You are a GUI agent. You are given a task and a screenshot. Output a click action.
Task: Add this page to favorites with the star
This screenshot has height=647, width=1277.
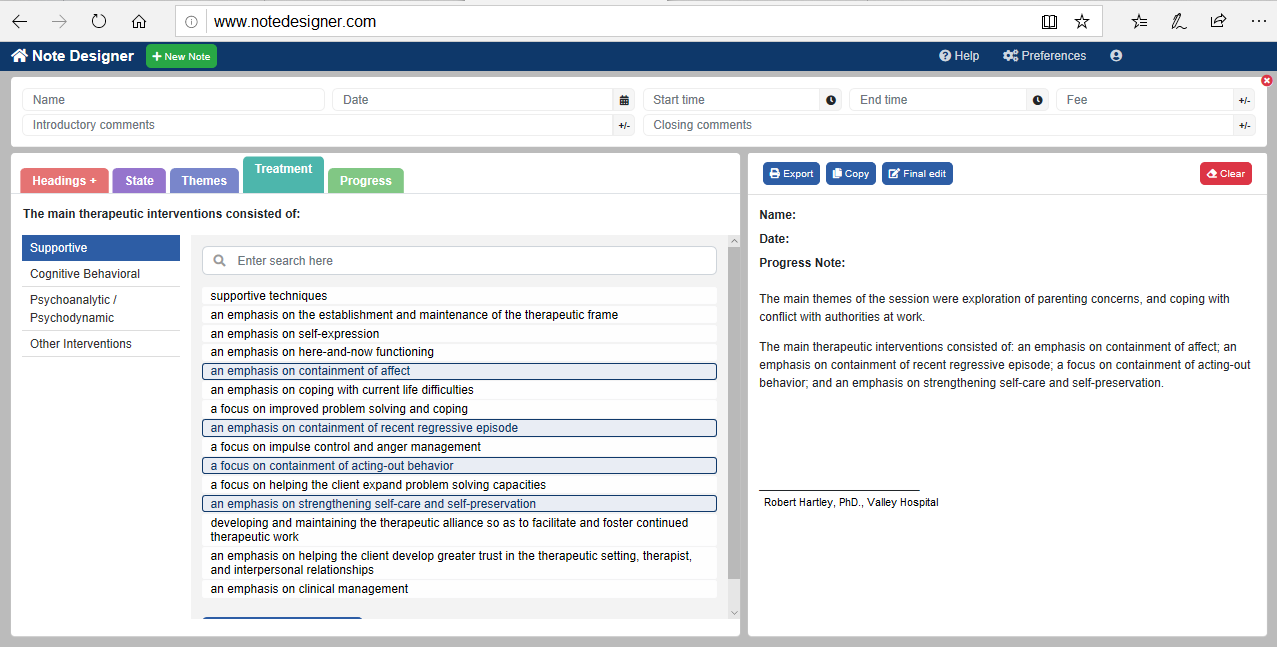1081,21
